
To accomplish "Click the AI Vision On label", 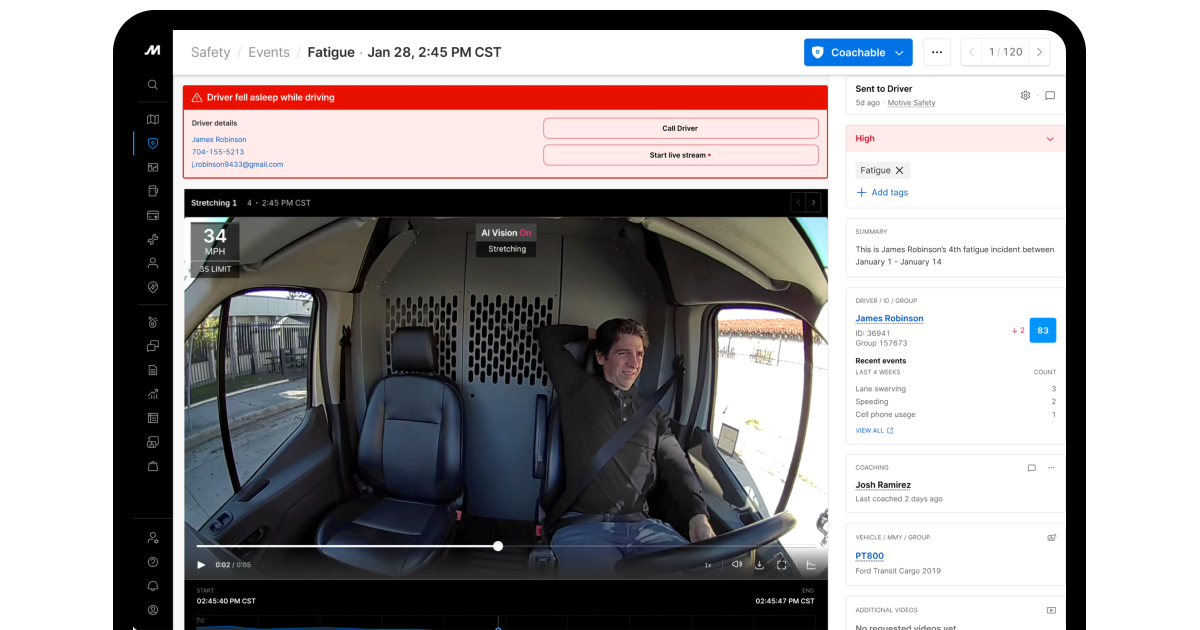I will (506, 233).
